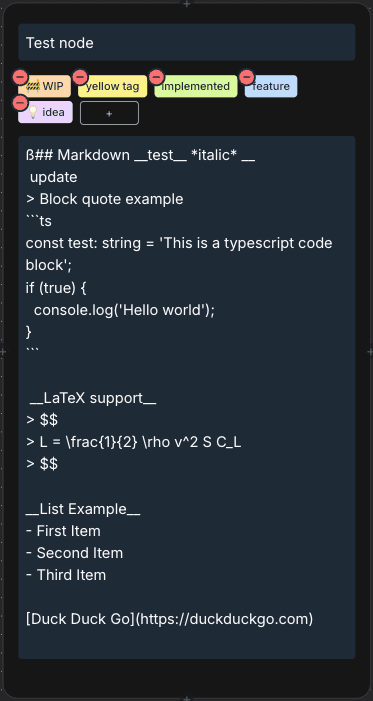Image resolution: width=373 pixels, height=701 pixels.
Task: Click the Duck Duck Go link text
Action: (x=170, y=619)
